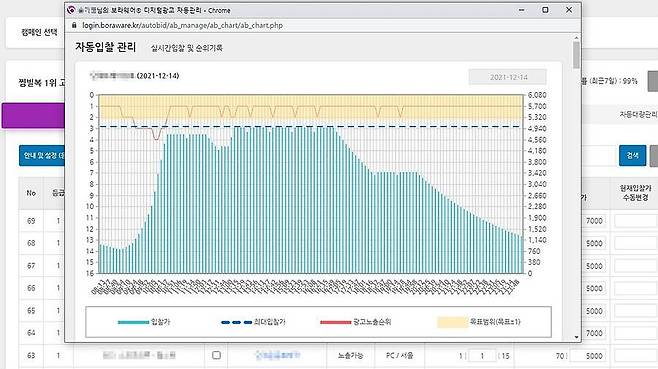658x369 pixels.
Task: Click the popup scrollbar down arrow
Action: pos(576,337)
